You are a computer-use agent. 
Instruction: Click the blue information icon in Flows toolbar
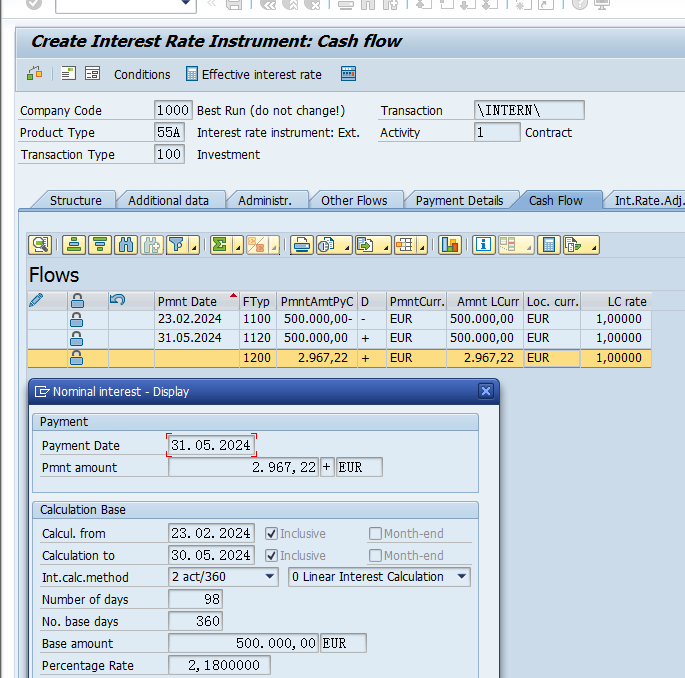click(484, 244)
